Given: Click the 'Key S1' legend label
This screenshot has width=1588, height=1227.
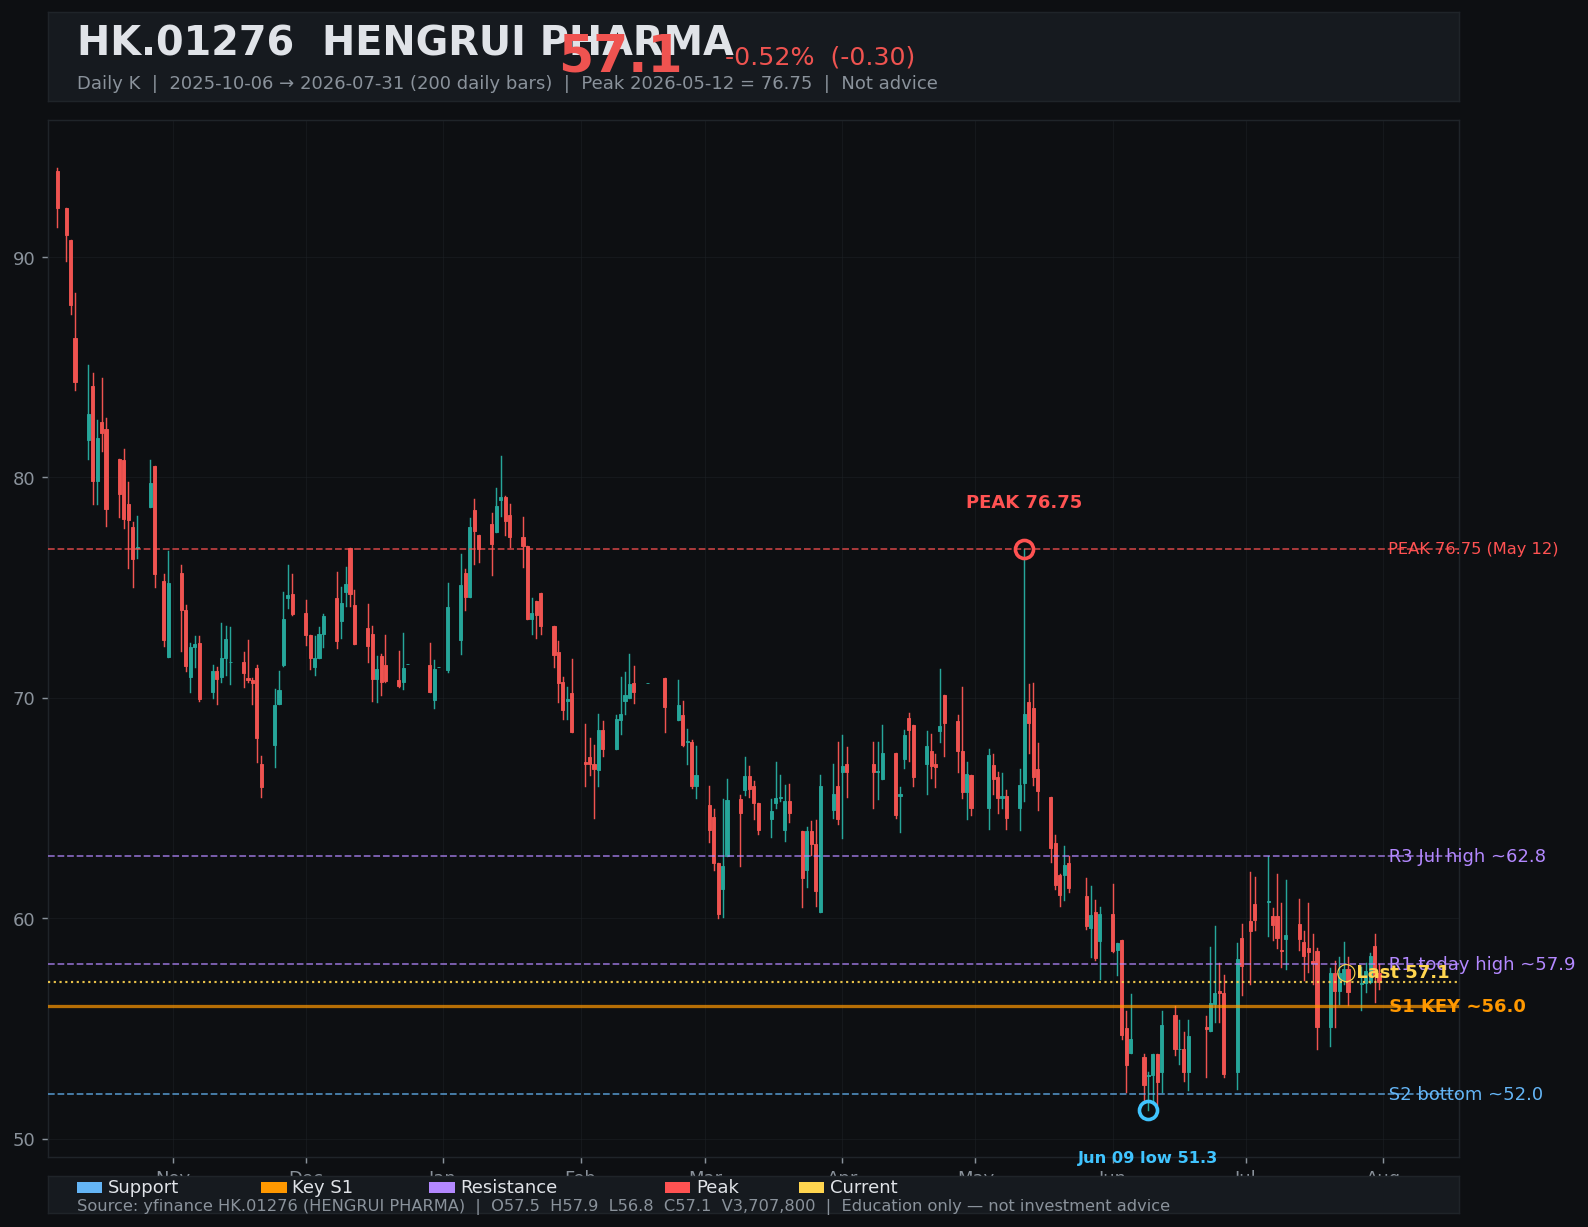Looking at the screenshot, I should [322, 1188].
